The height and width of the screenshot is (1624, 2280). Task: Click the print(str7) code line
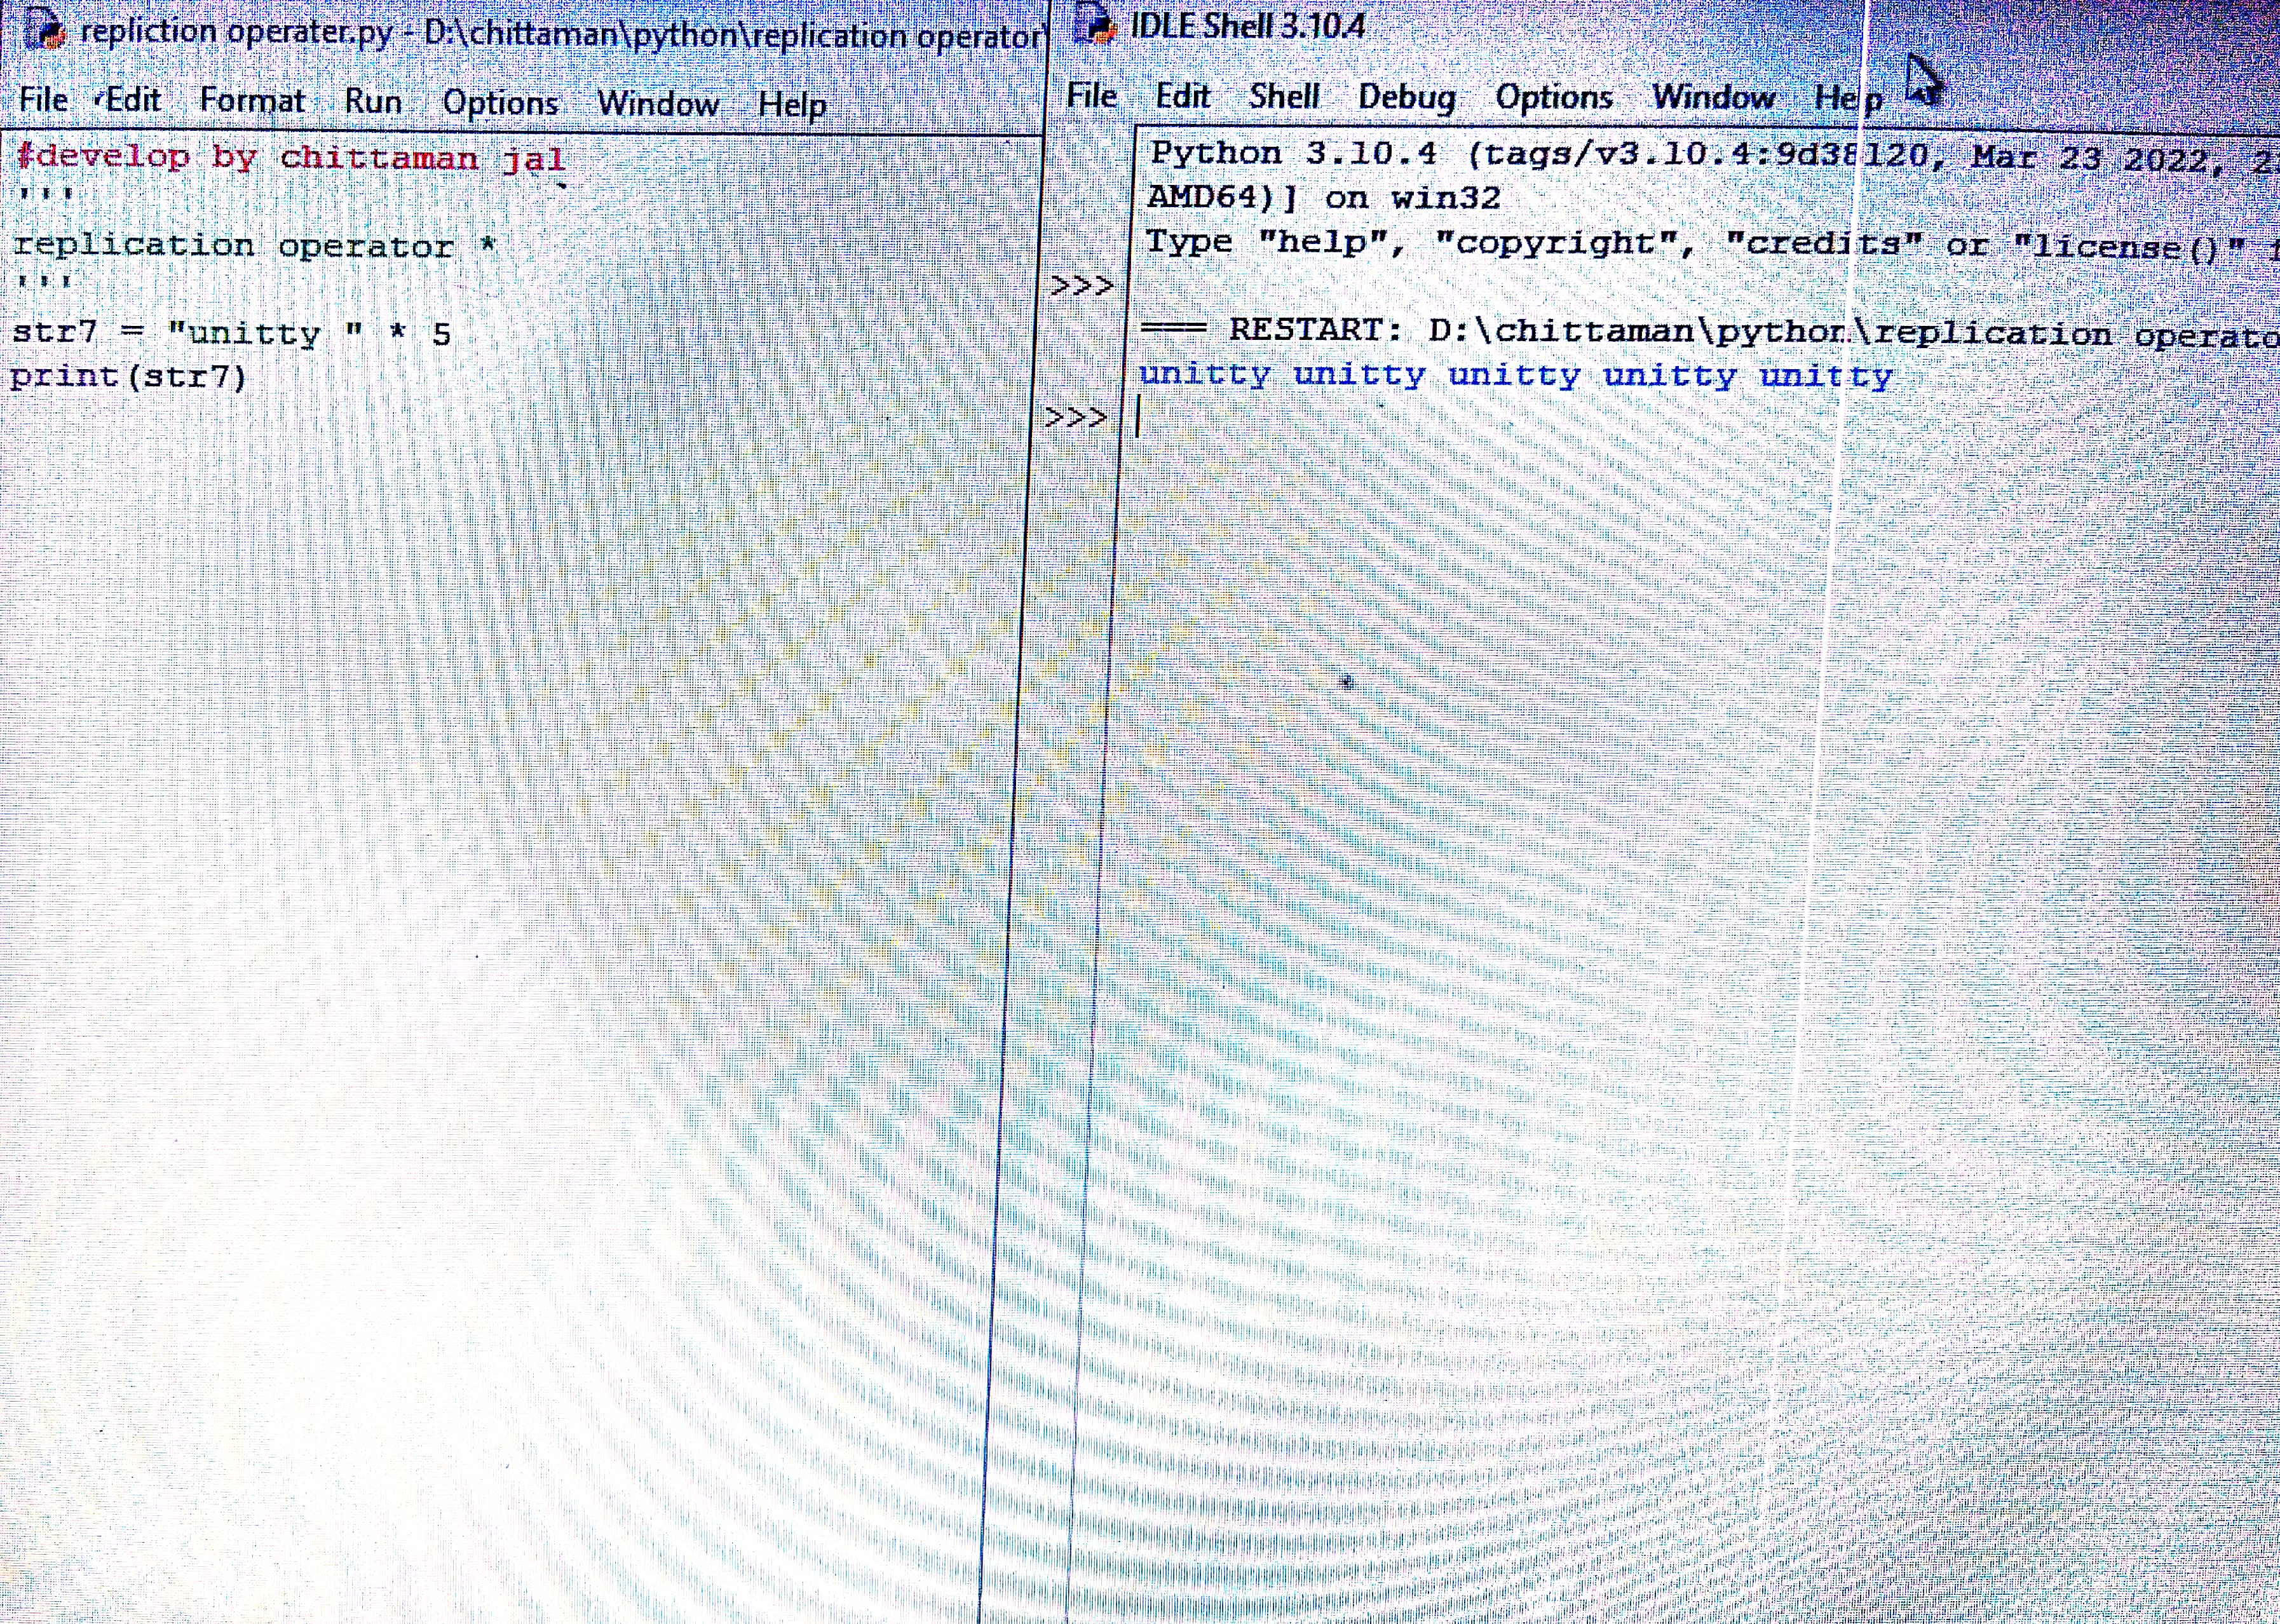pos(128,377)
